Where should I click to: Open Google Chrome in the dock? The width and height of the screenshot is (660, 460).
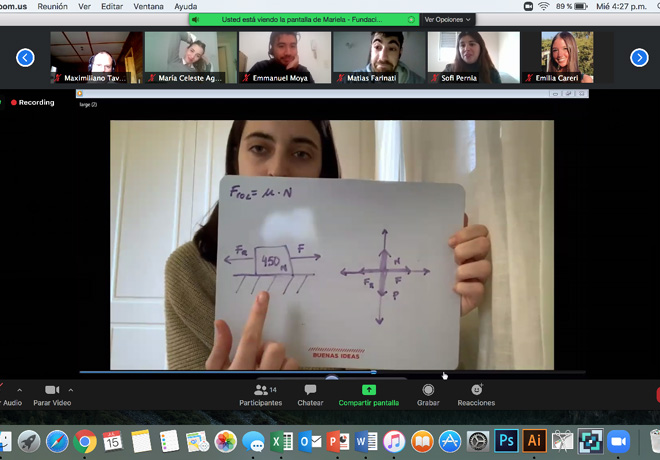85,440
